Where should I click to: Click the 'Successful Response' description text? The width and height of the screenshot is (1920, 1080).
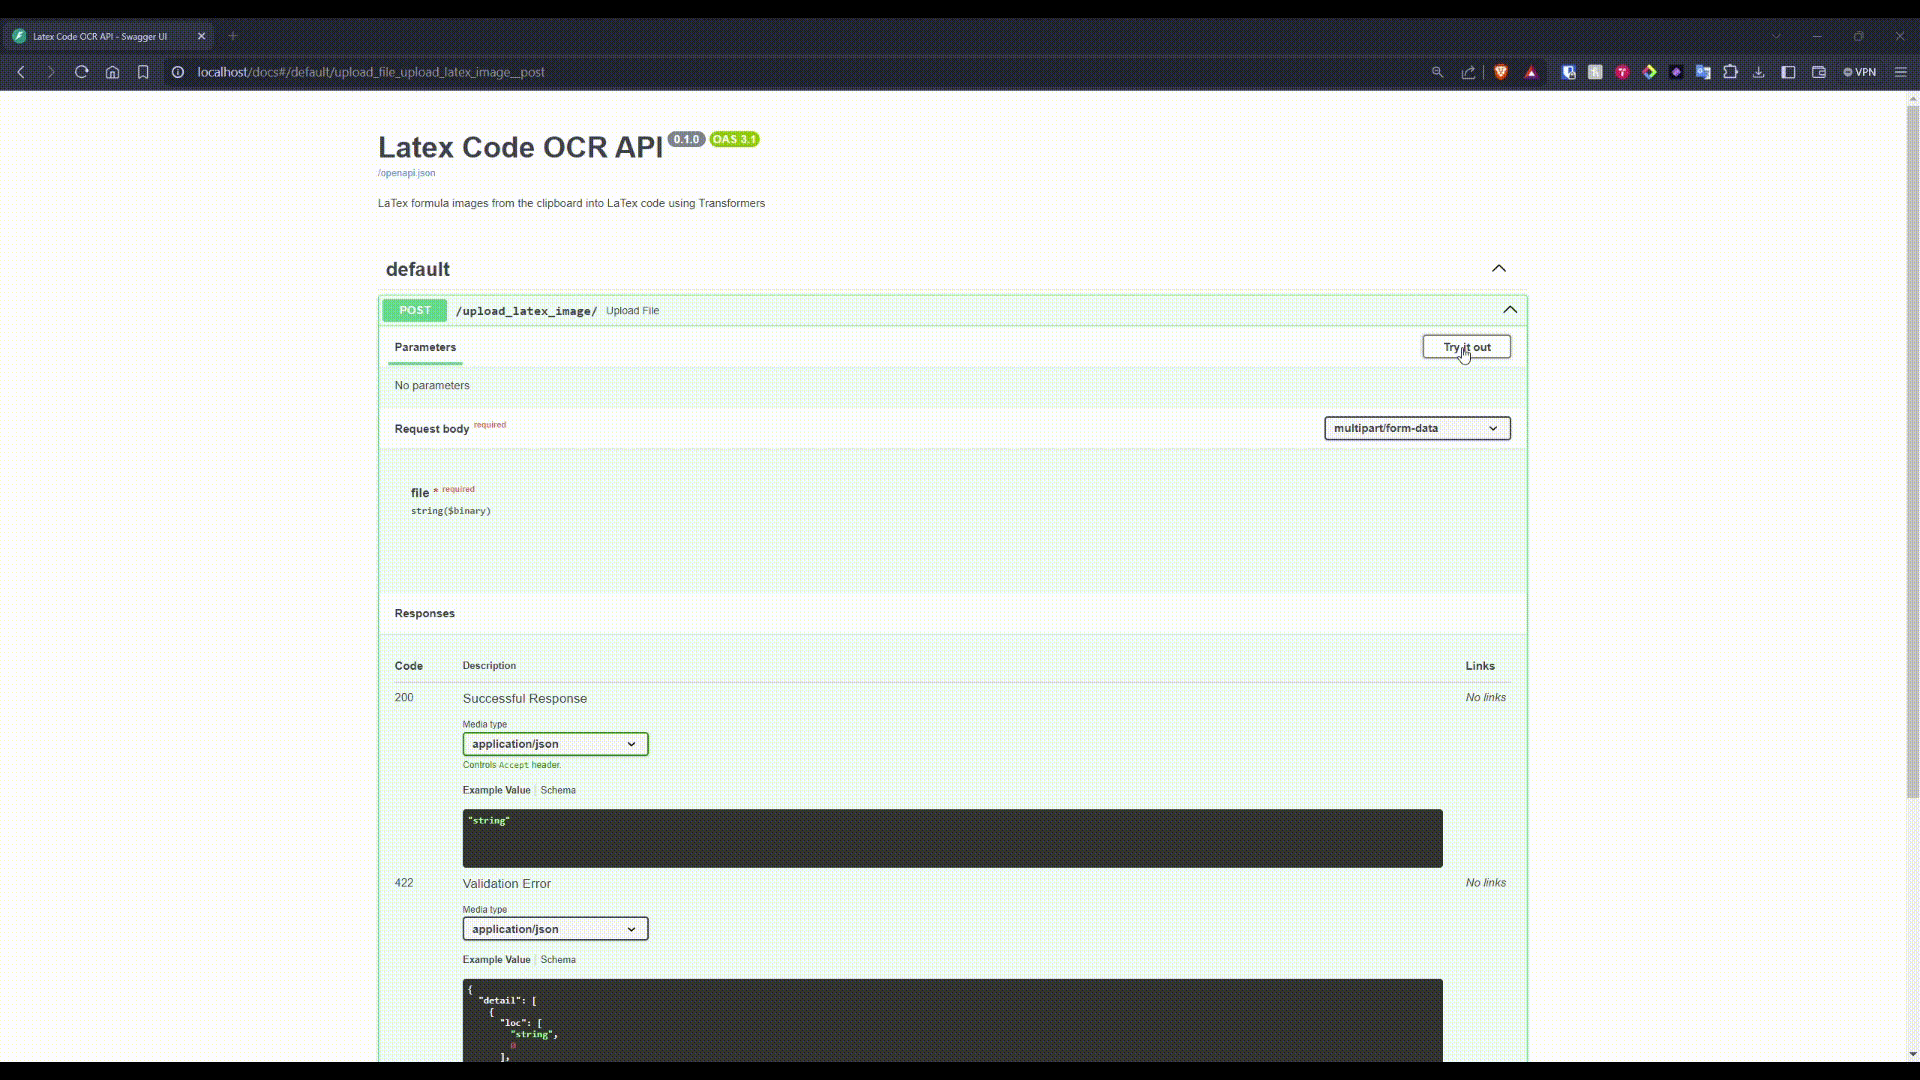point(524,698)
